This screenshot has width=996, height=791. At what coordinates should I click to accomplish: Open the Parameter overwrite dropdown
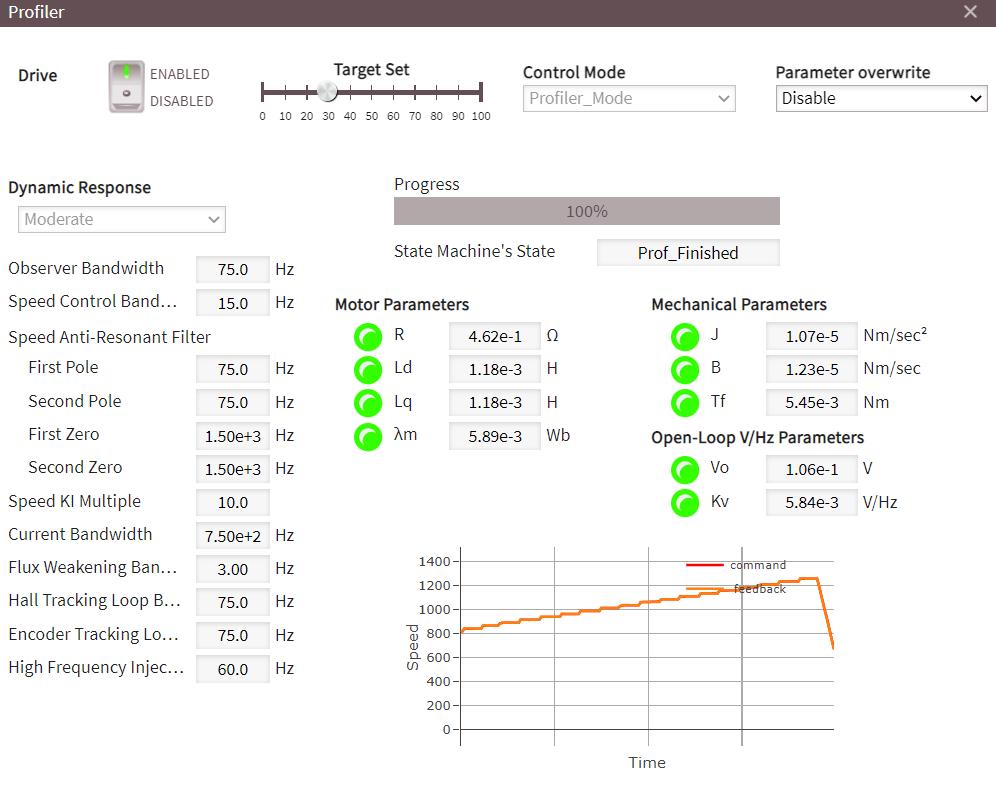click(x=881, y=98)
